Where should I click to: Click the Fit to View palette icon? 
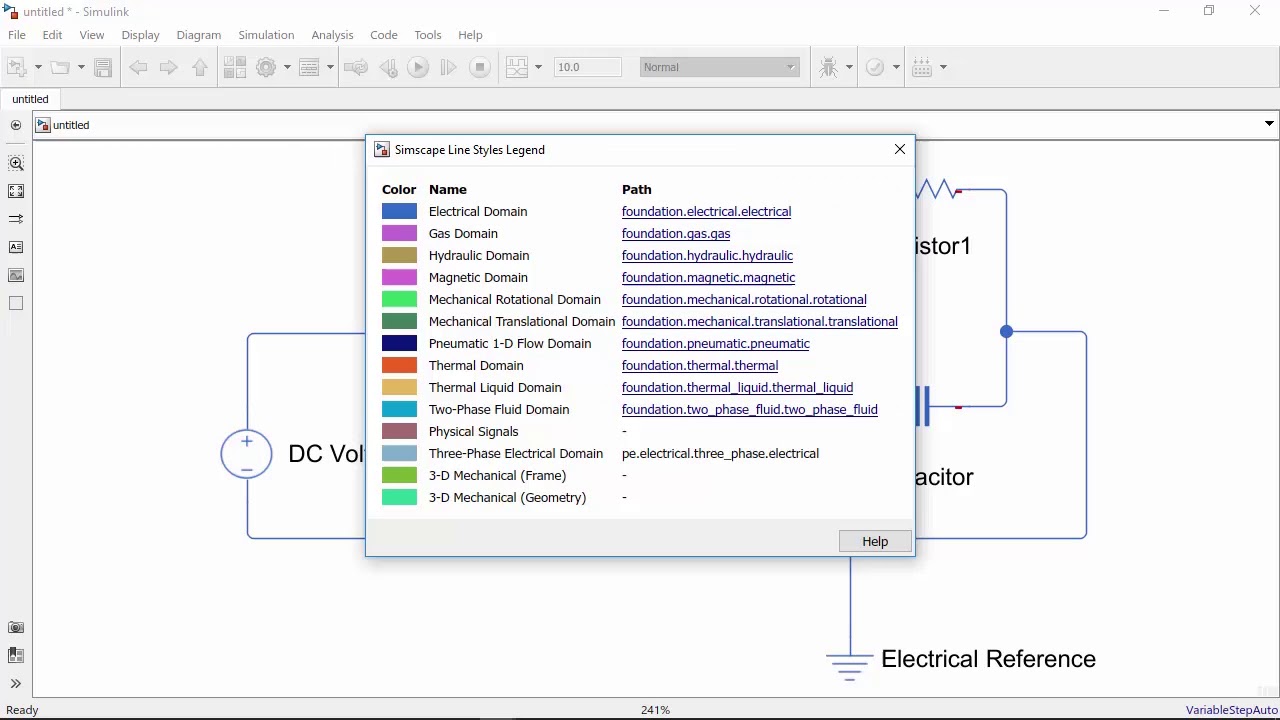(16, 191)
